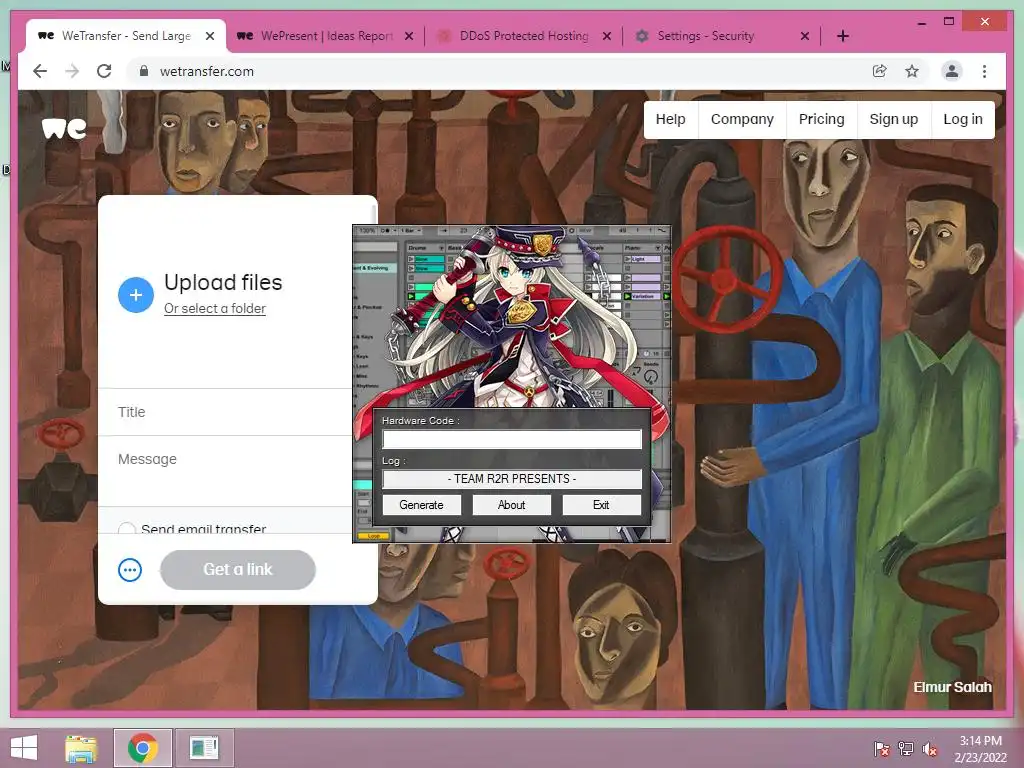Click the blue plus upload files icon
The height and width of the screenshot is (768, 1024).
[136, 295]
